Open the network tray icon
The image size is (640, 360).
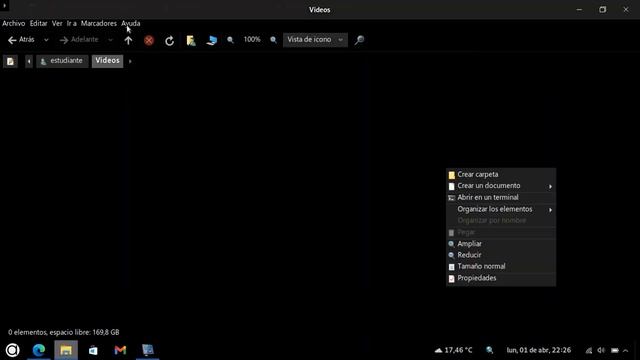[x=589, y=350]
